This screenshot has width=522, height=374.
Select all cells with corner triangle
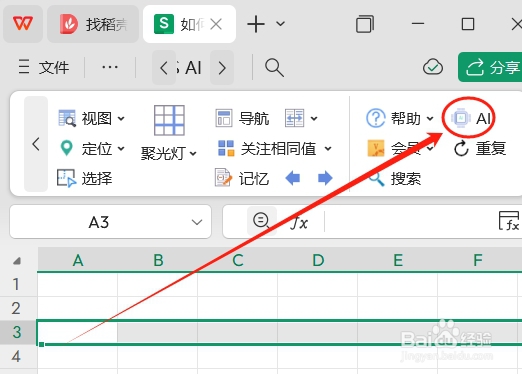point(17,260)
